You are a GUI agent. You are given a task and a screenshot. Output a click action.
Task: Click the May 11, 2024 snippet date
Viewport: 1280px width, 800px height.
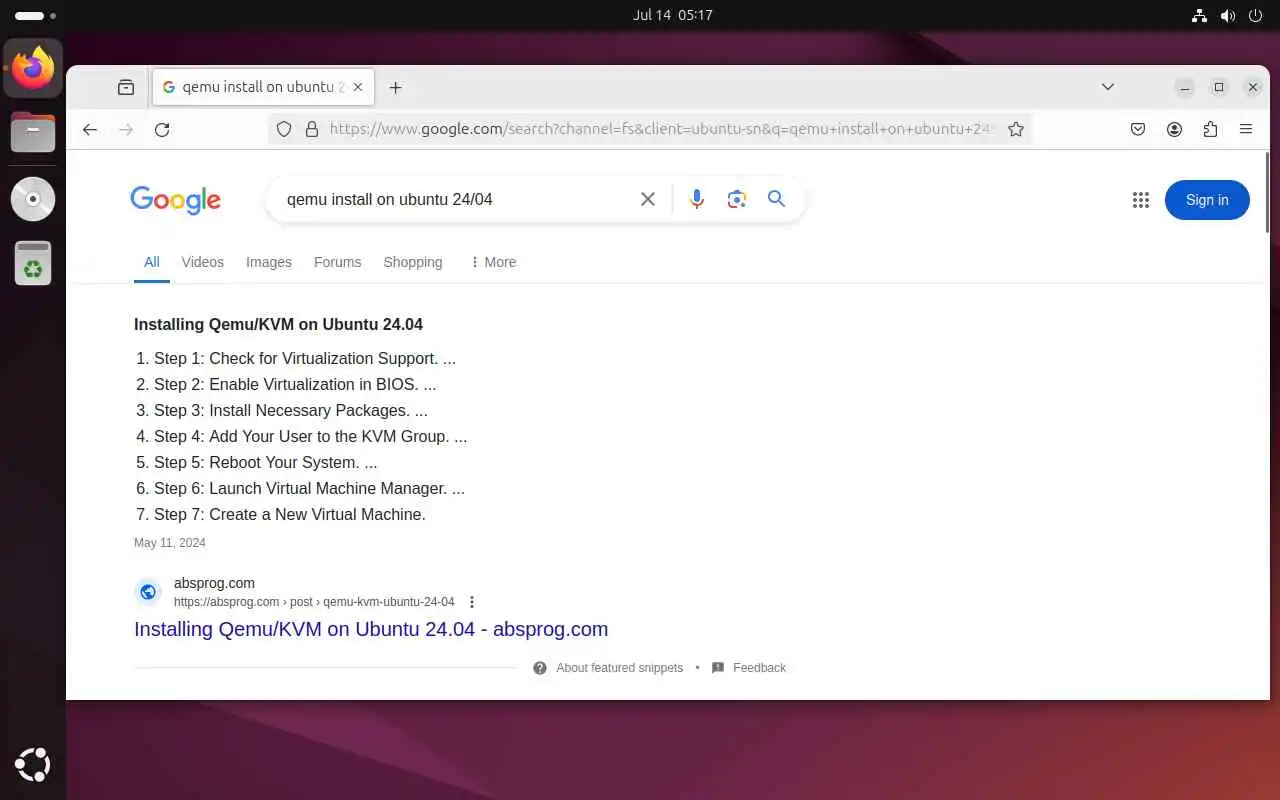170,543
